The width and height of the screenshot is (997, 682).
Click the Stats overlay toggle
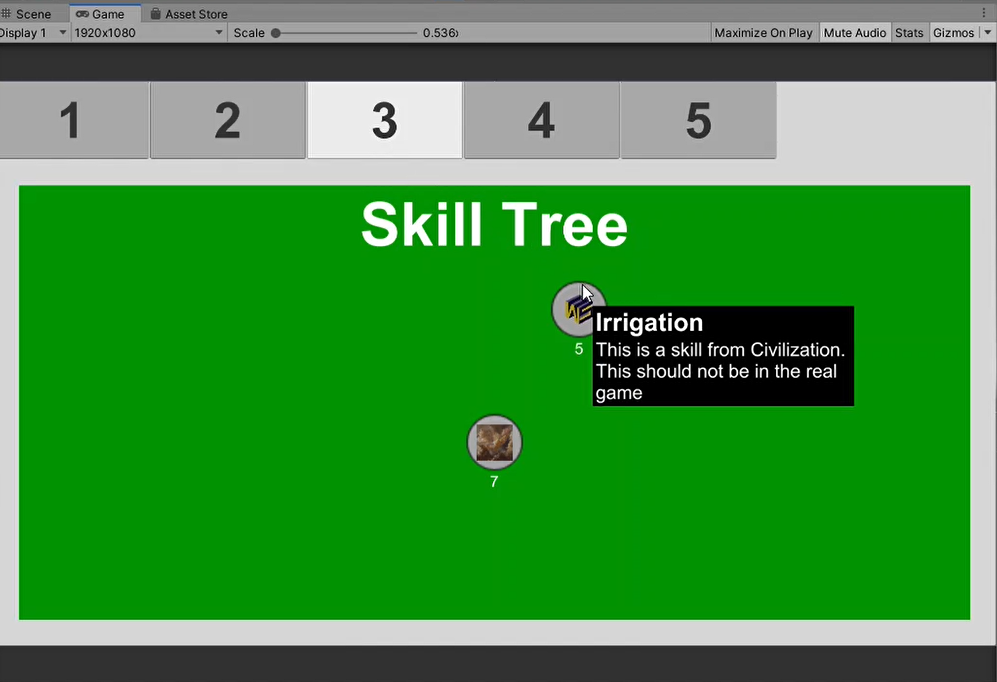point(909,32)
